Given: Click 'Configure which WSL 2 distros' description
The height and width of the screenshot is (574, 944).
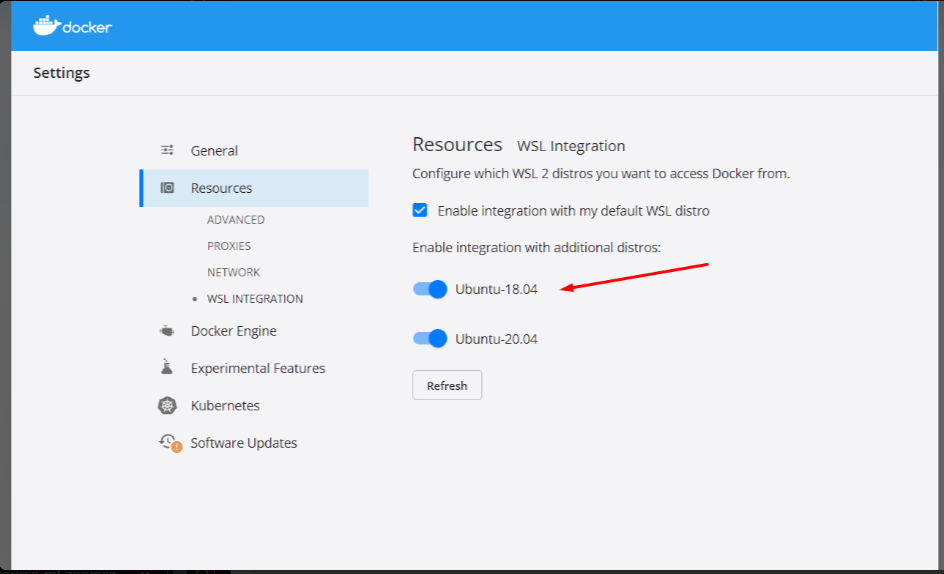Looking at the screenshot, I should point(601,174).
